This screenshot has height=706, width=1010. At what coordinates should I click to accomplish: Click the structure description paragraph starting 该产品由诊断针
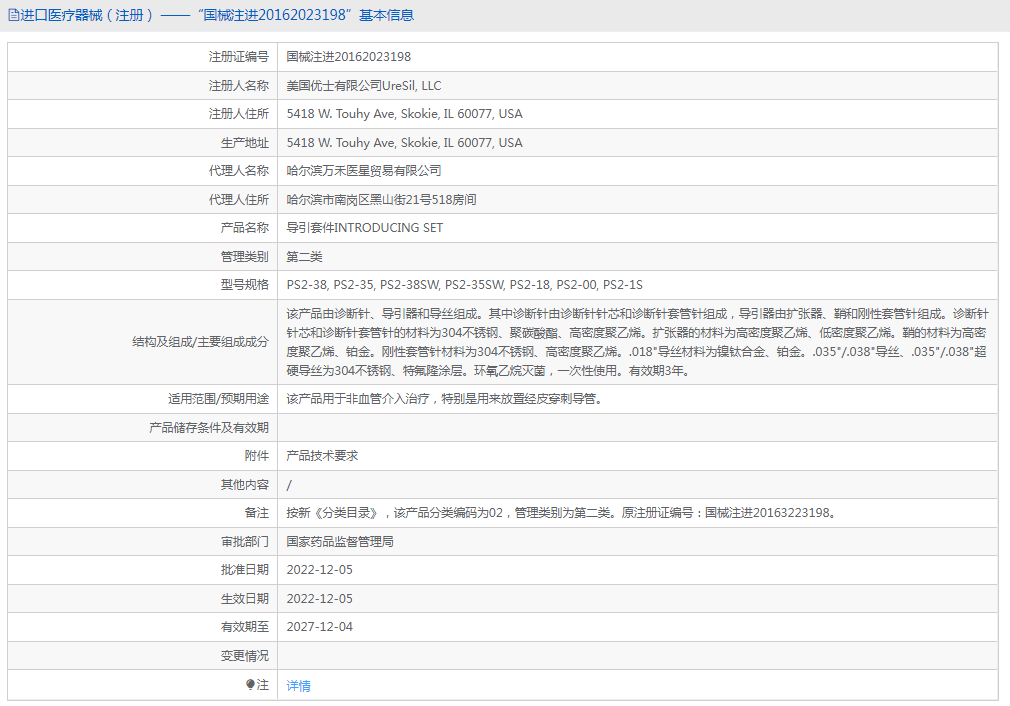pos(638,342)
